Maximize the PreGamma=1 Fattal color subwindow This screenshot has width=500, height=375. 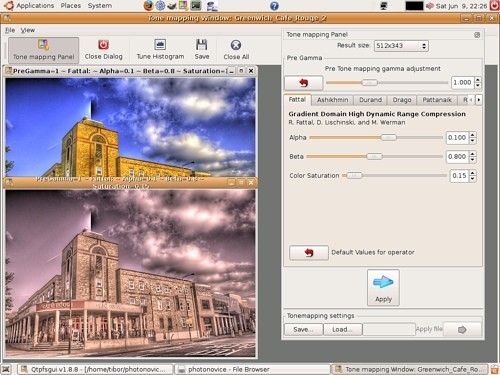241,71
